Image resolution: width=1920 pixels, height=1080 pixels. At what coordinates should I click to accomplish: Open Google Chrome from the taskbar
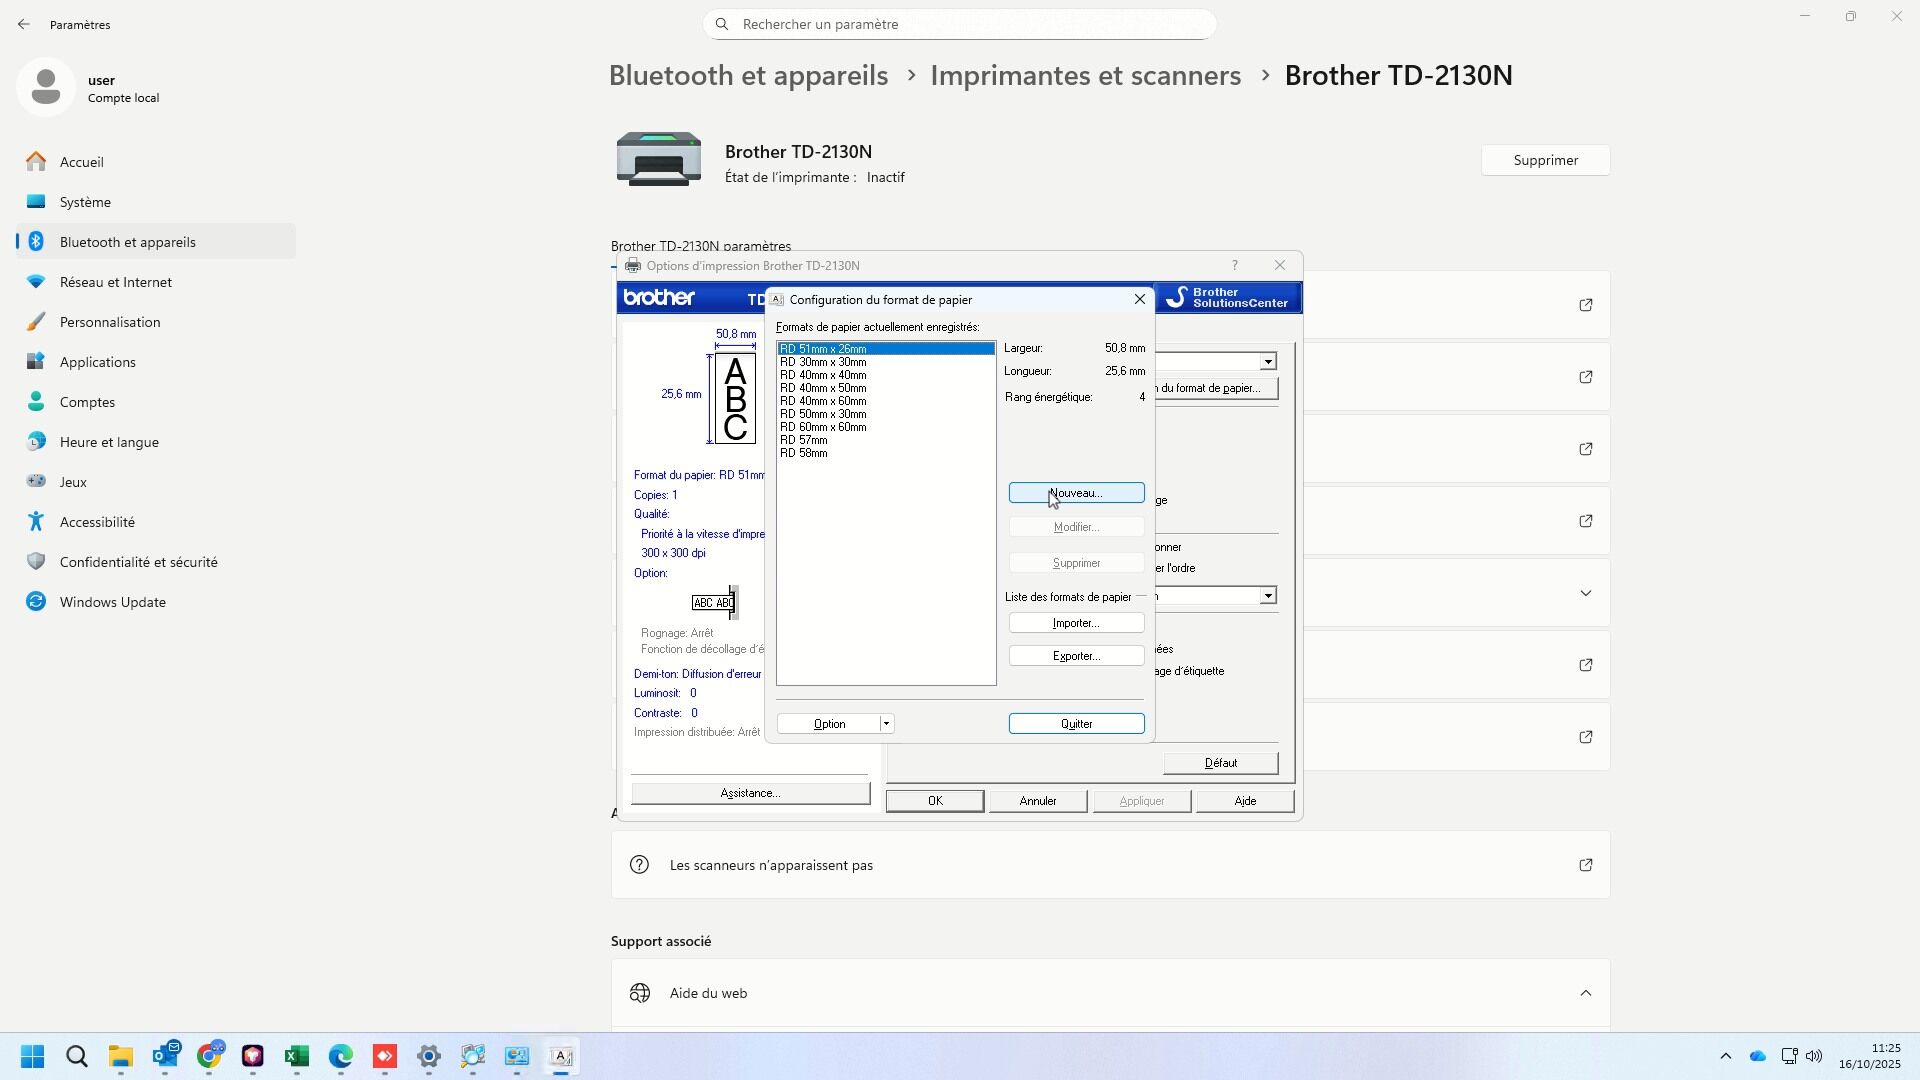tap(209, 1057)
